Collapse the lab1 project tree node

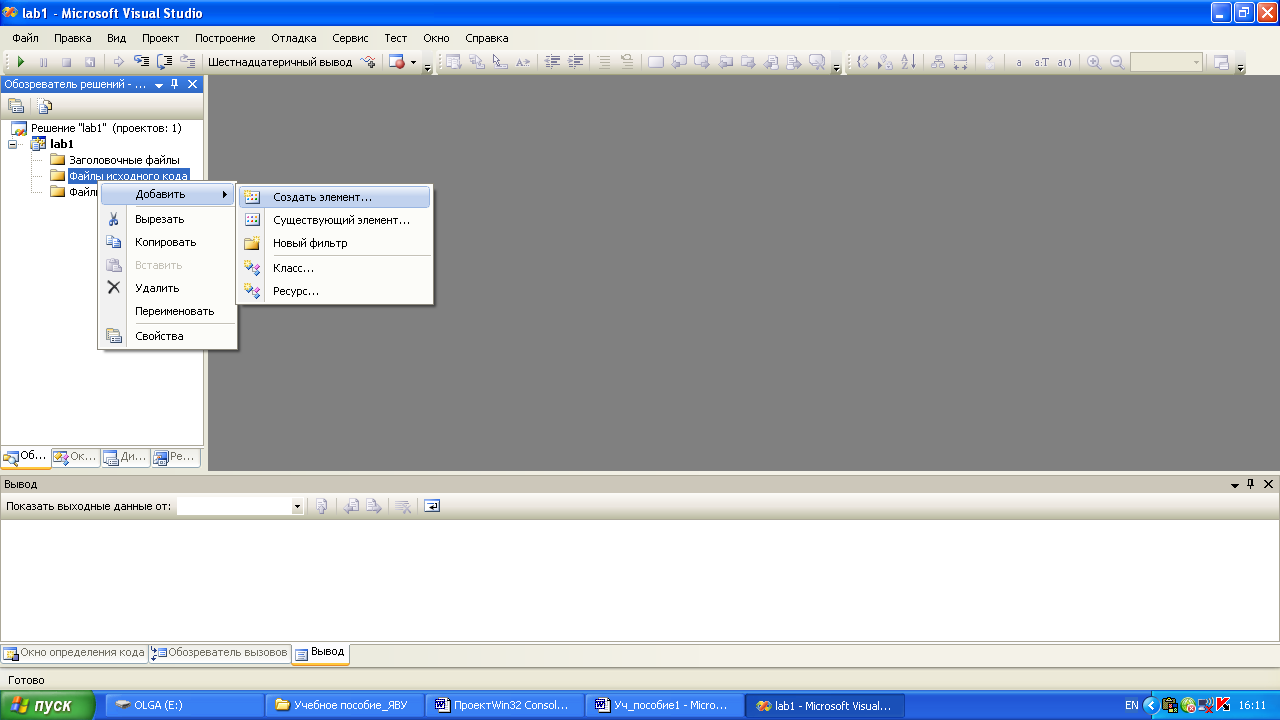pyautogui.click(x=13, y=144)
